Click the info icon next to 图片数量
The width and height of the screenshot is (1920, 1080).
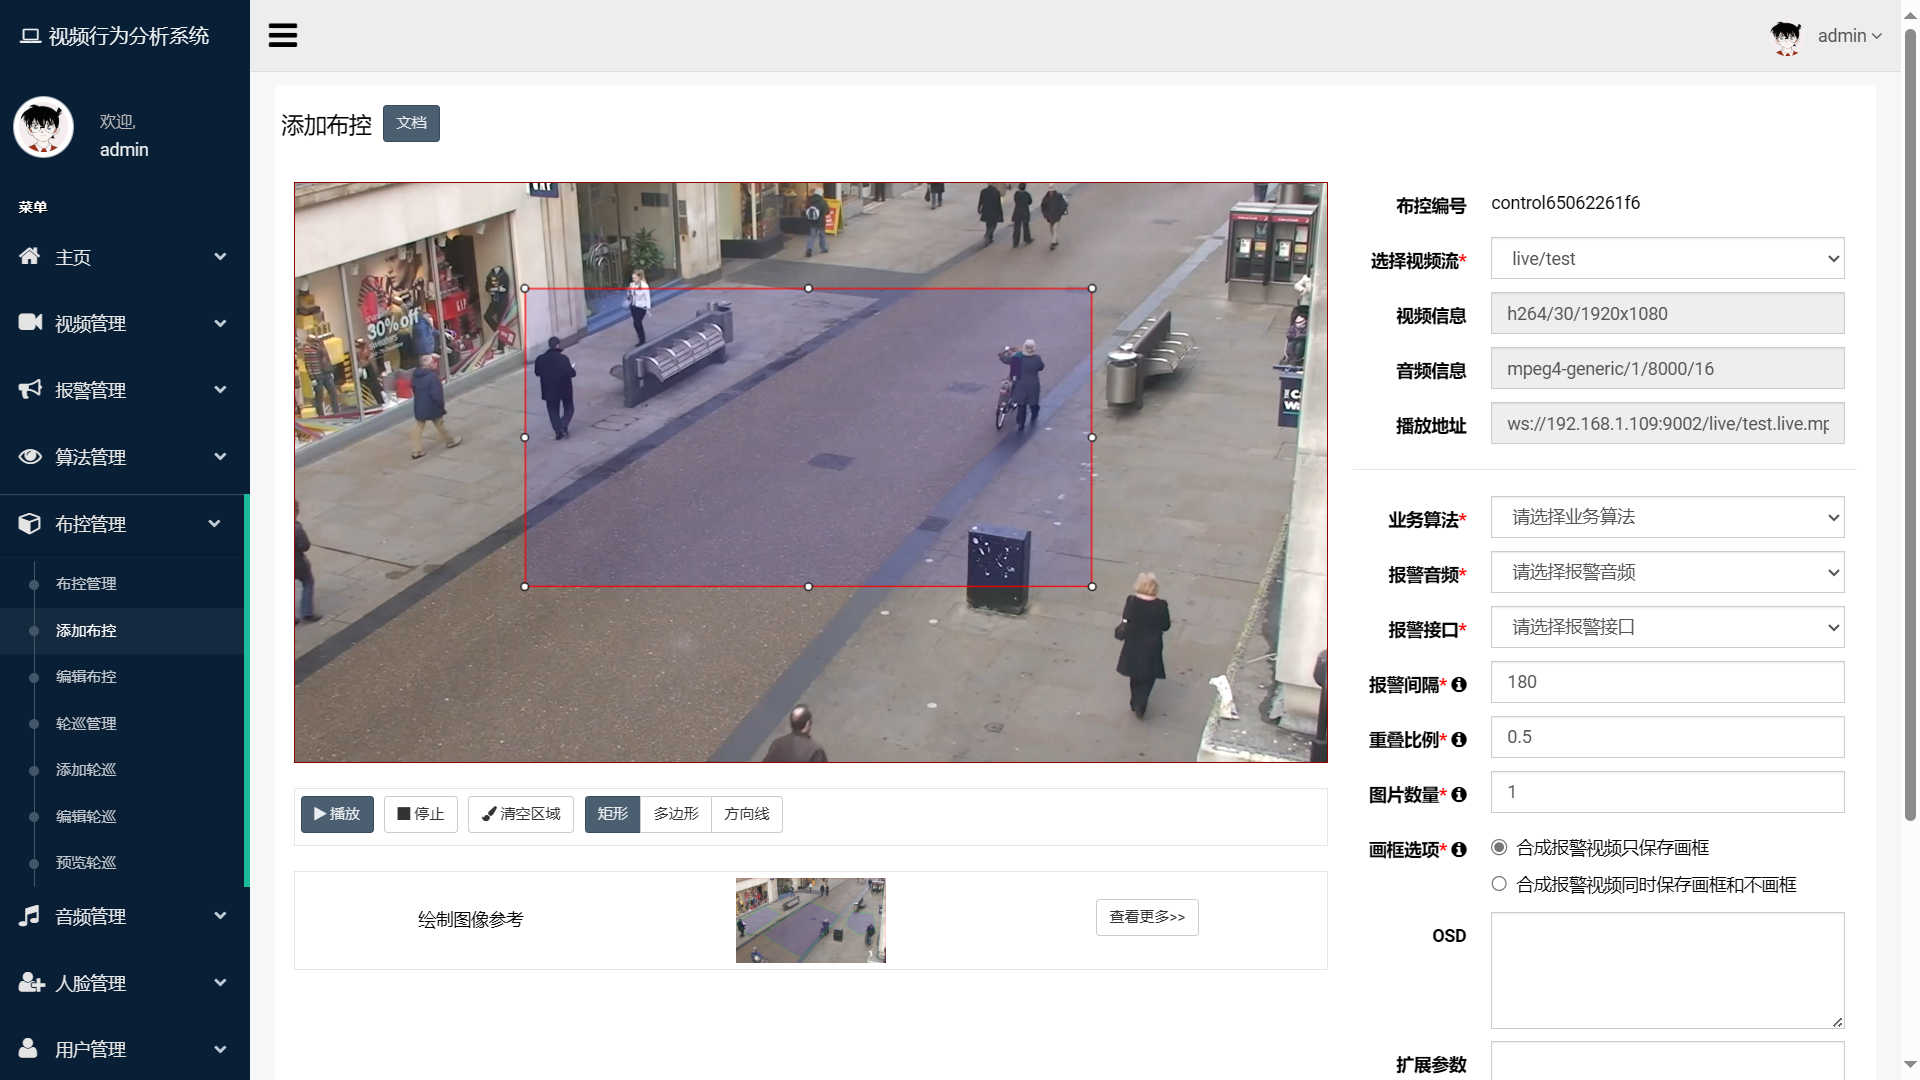click(1459, 795)
